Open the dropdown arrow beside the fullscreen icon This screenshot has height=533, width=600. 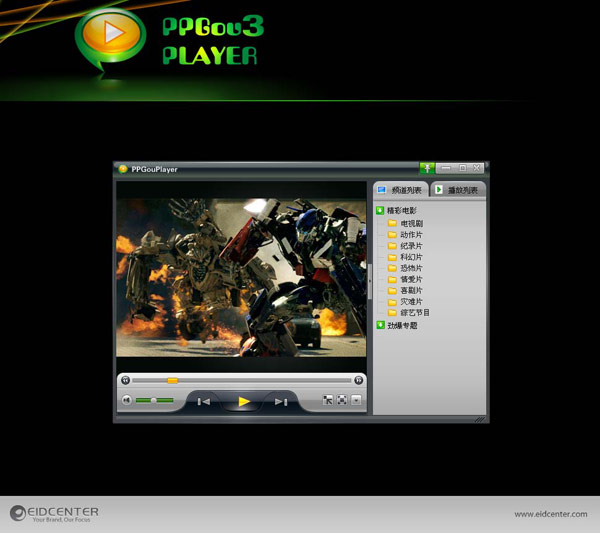tap(356, 400)
